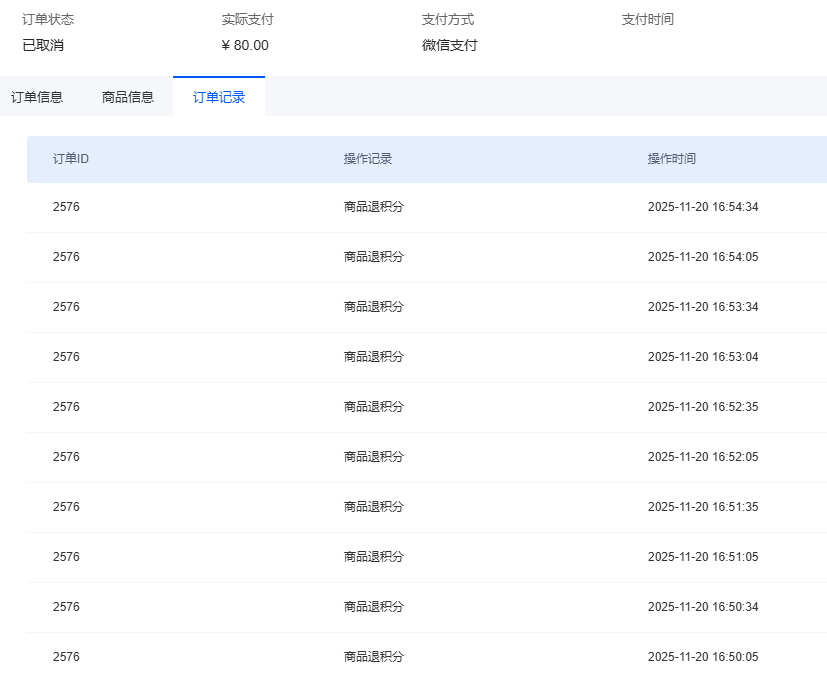Click the 订单ID column header

tap(71, 159)
